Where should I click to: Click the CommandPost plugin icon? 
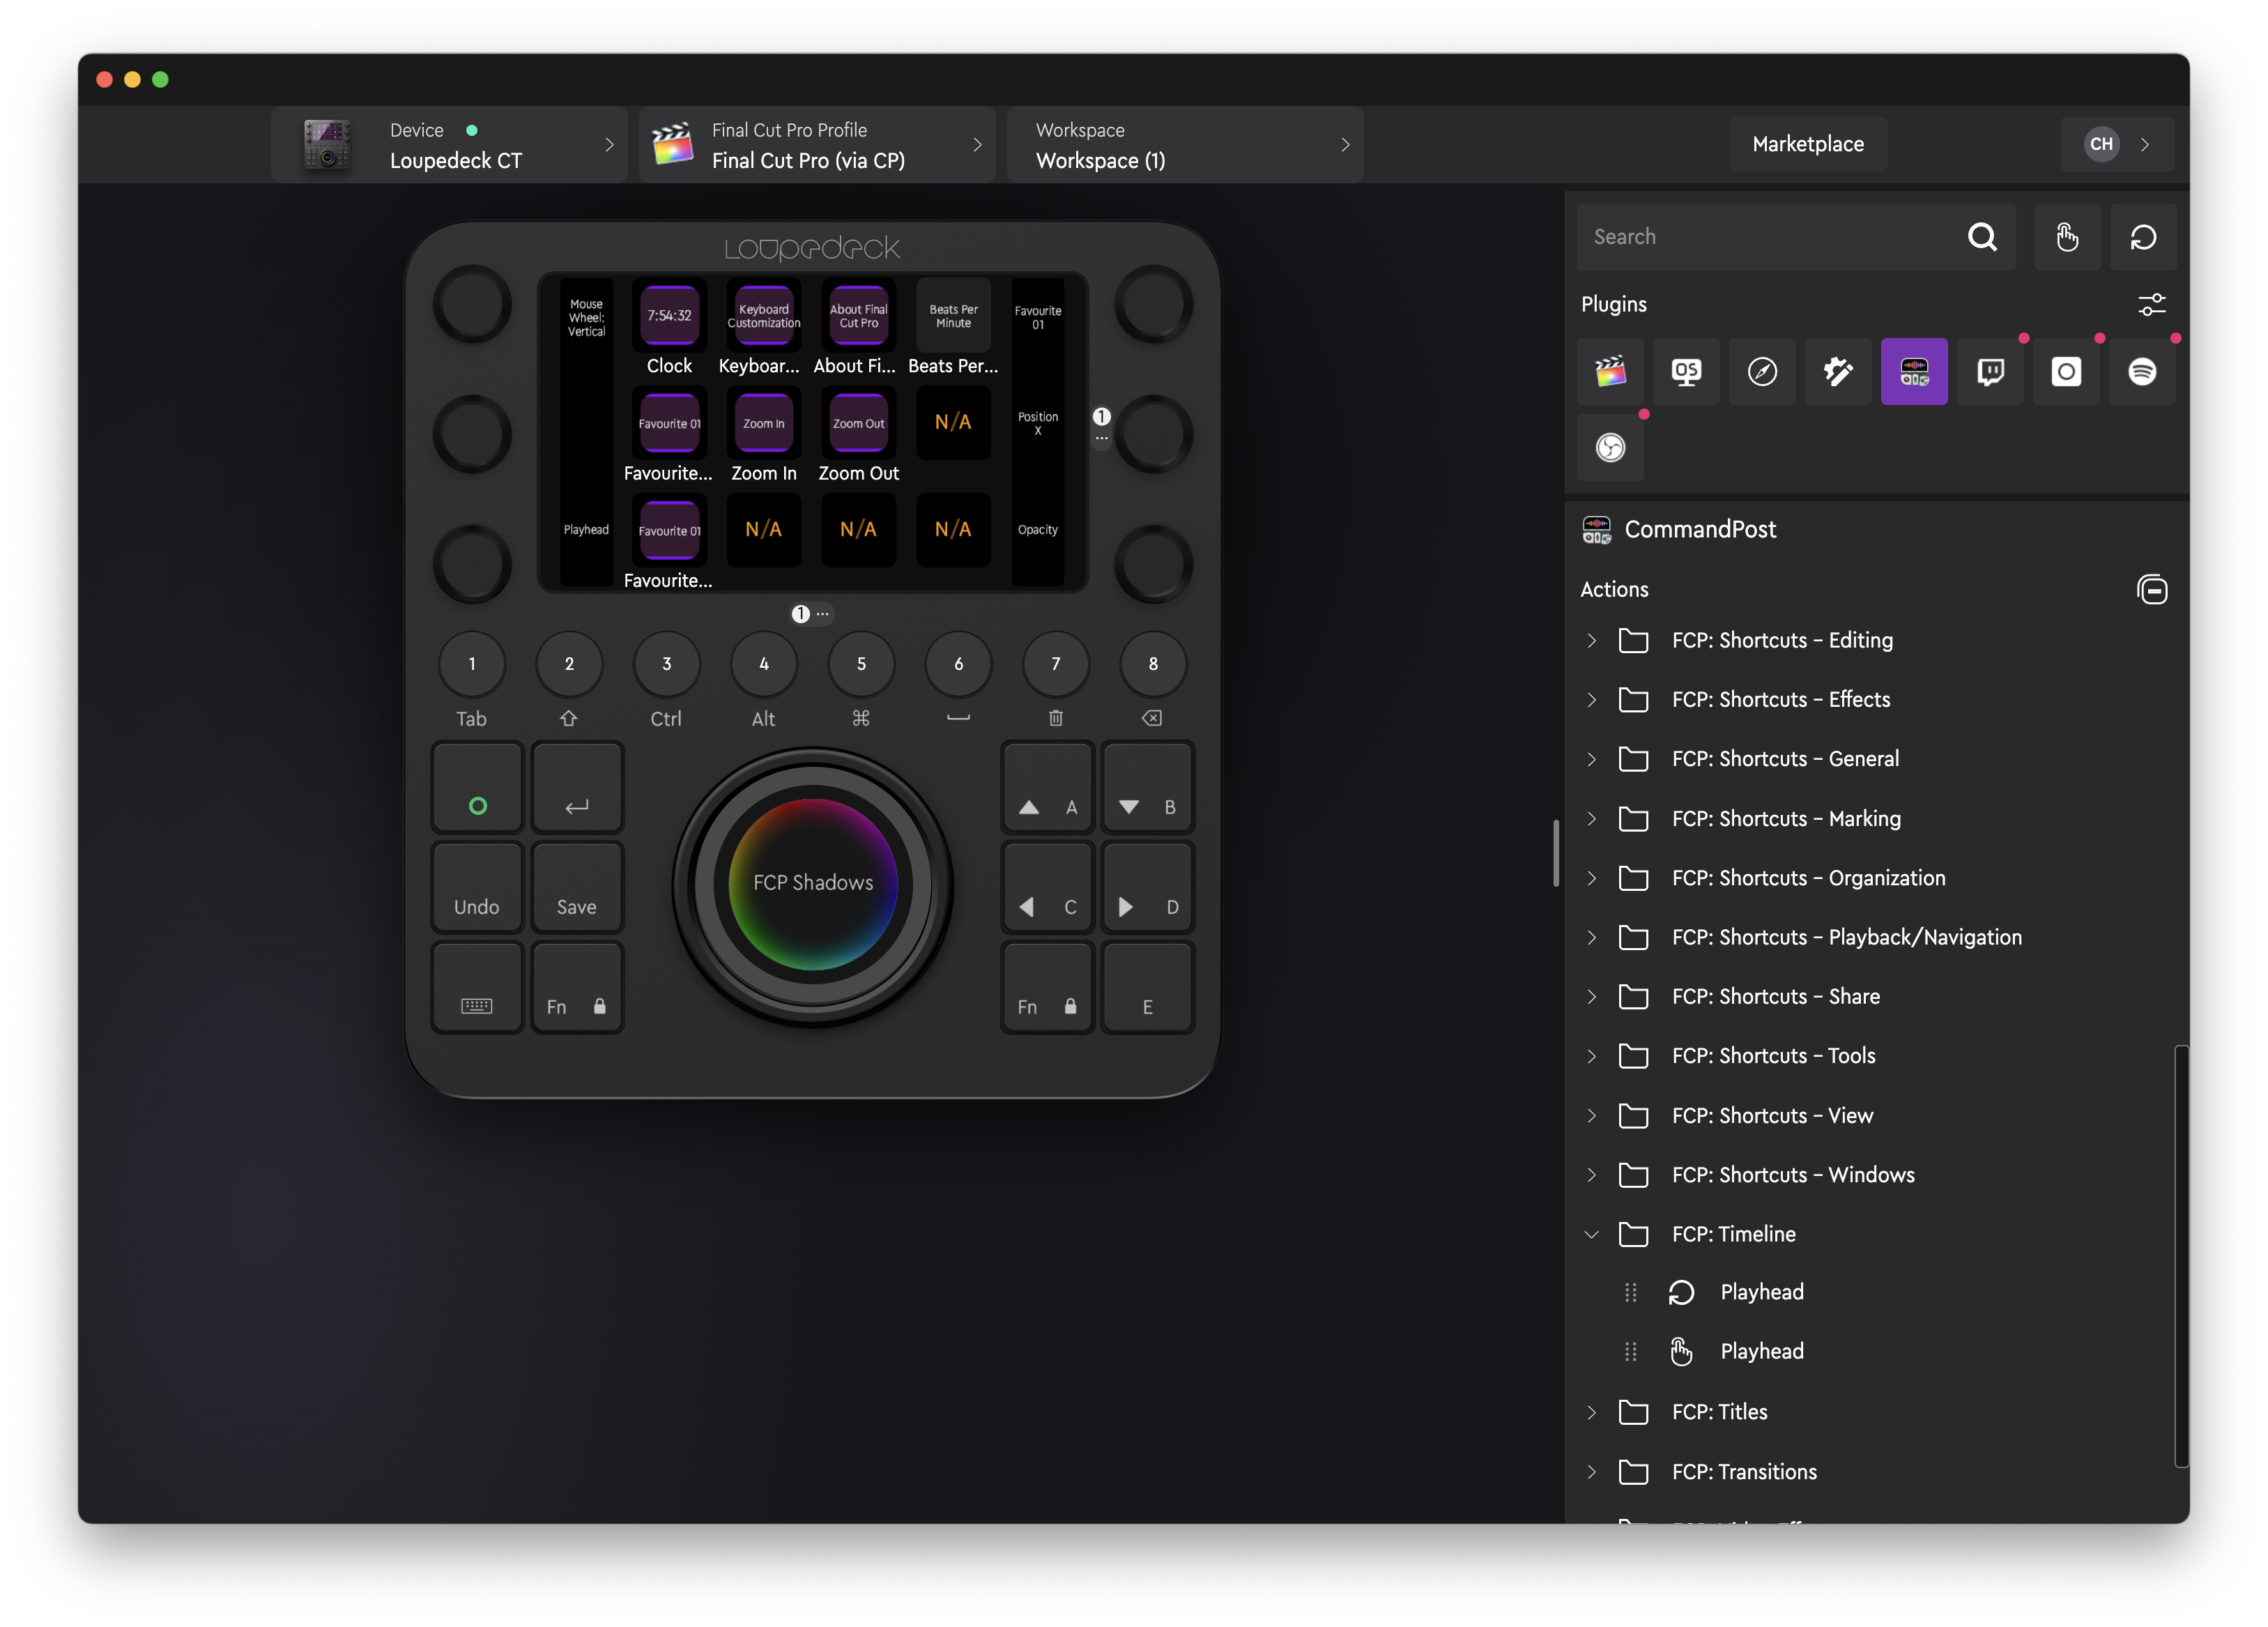coord(1913,372)
